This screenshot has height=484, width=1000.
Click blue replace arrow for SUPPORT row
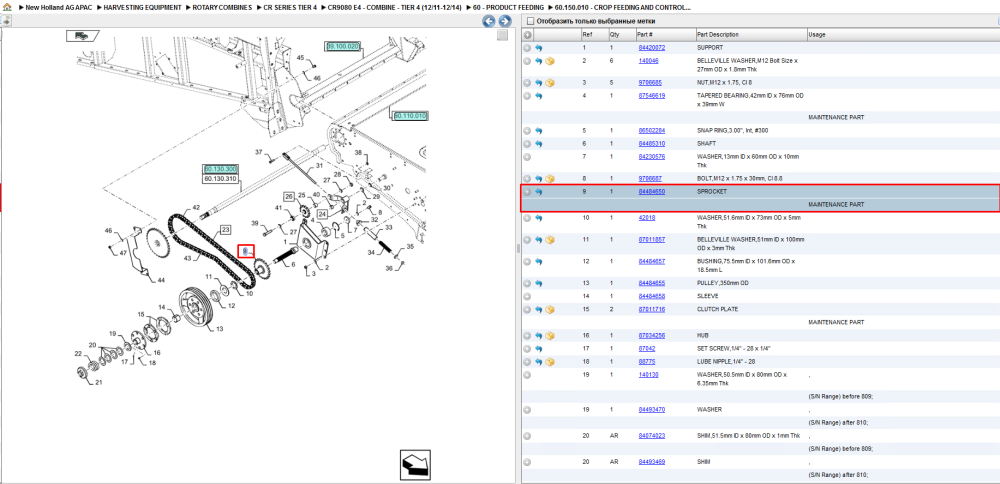pos(538,48)
